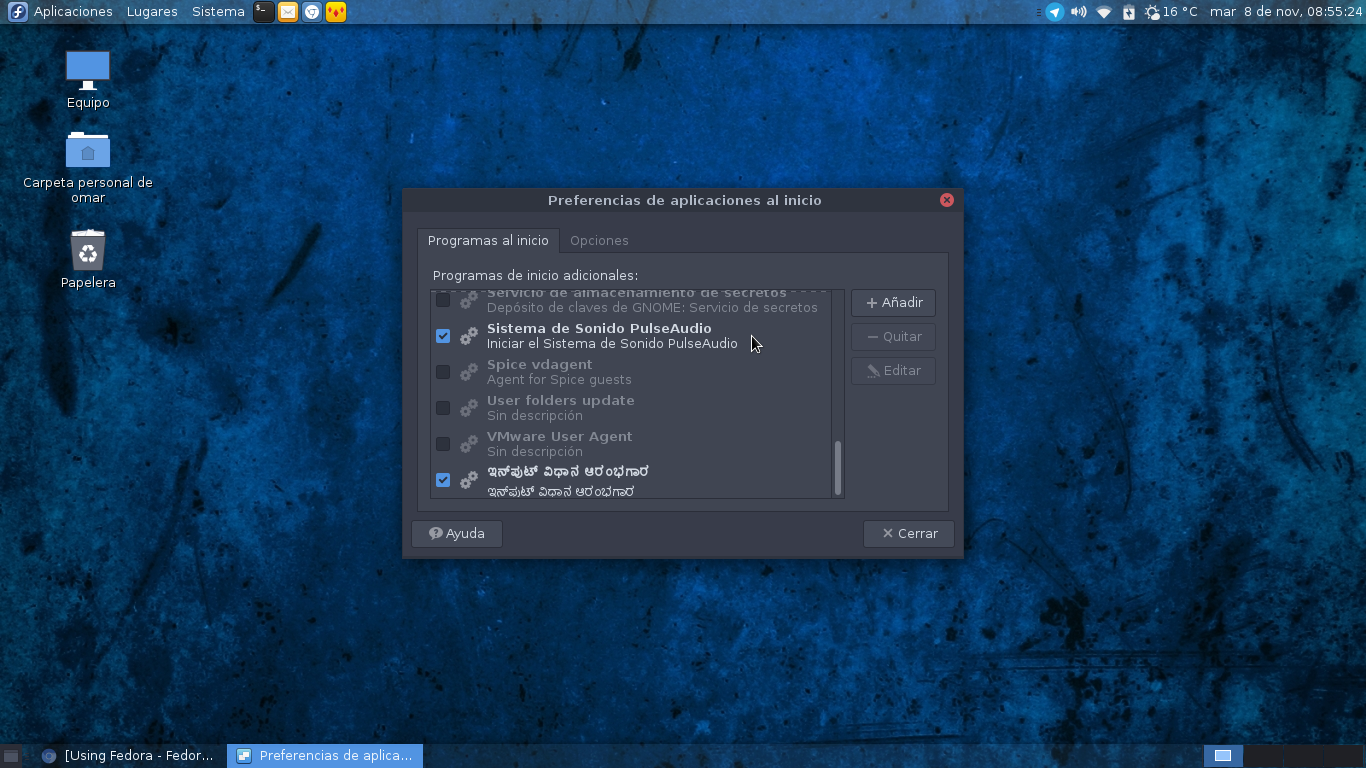Enable the VMware User Agent checkbox
1366x768 pixels.
tap(443, 444)
